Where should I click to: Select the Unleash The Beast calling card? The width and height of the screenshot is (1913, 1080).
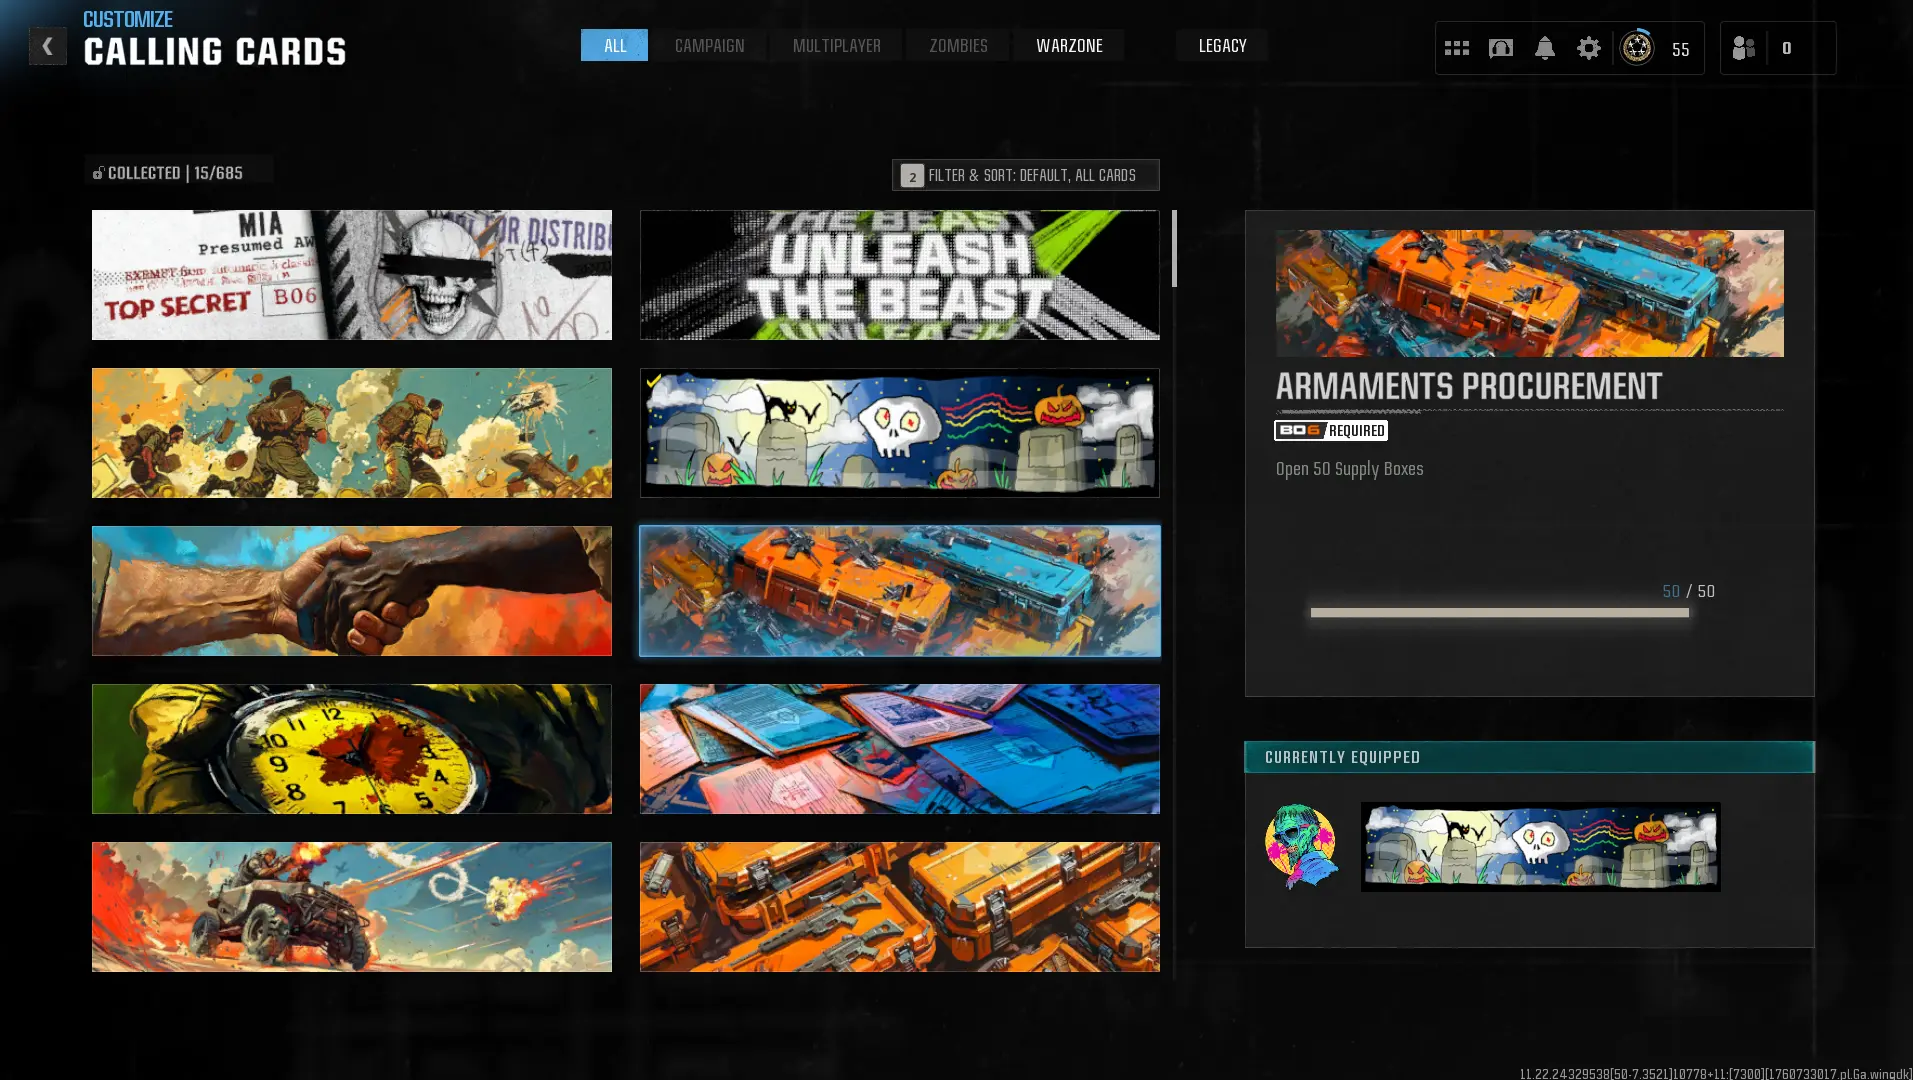click(x=900, y=275)
